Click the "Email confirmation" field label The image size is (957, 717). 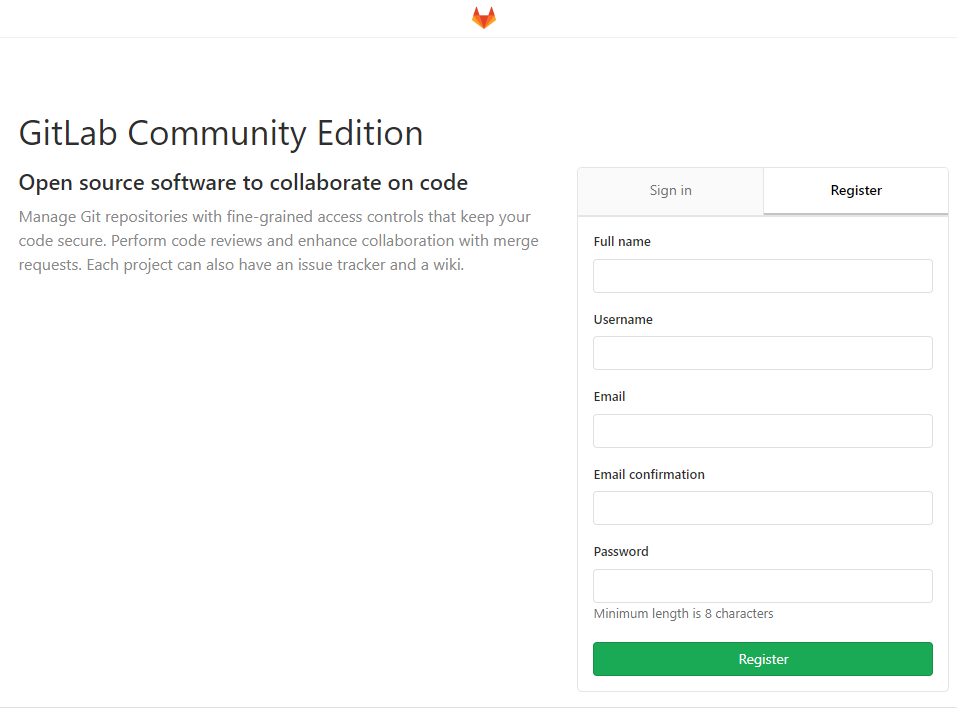(x=649, y=475)
